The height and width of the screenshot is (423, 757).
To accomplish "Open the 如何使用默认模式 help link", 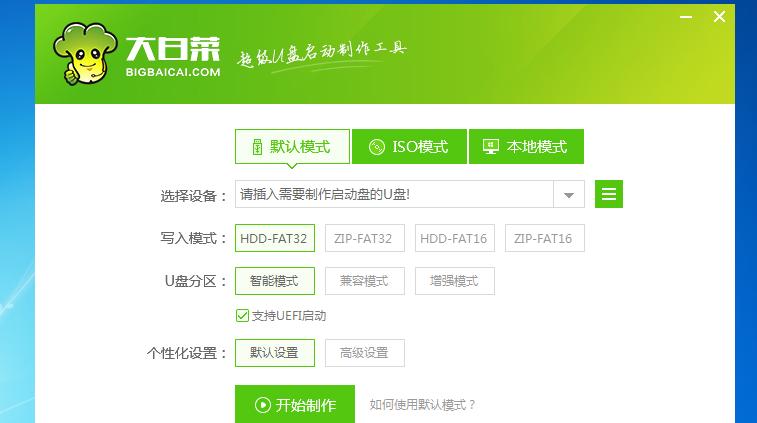I will click(x=422, y=405).
